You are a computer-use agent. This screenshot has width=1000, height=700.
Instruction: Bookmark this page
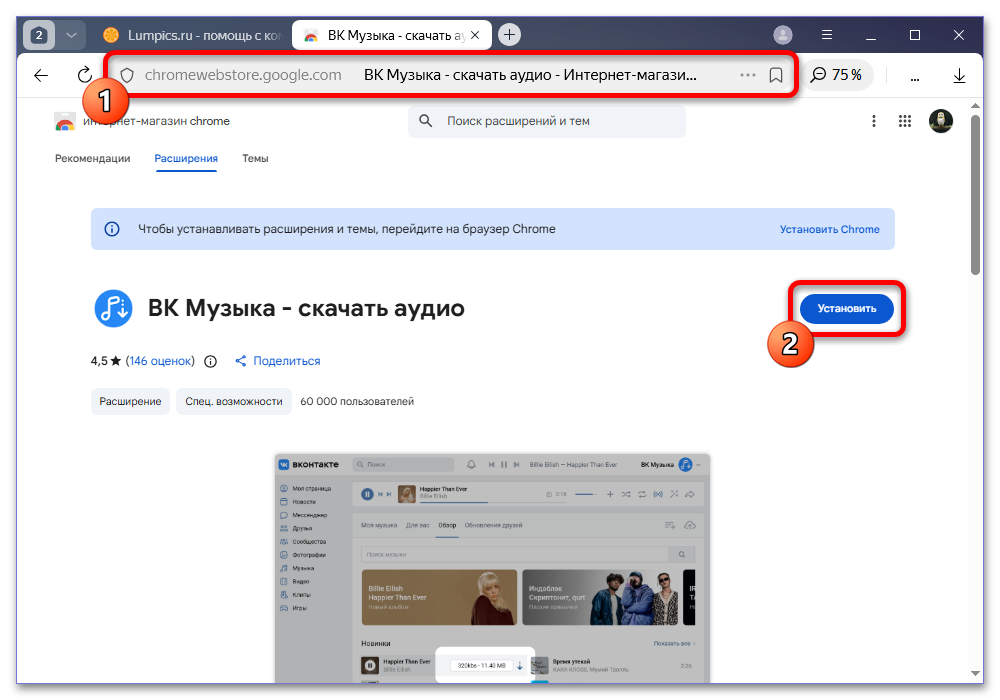click(x=776, y=75)
